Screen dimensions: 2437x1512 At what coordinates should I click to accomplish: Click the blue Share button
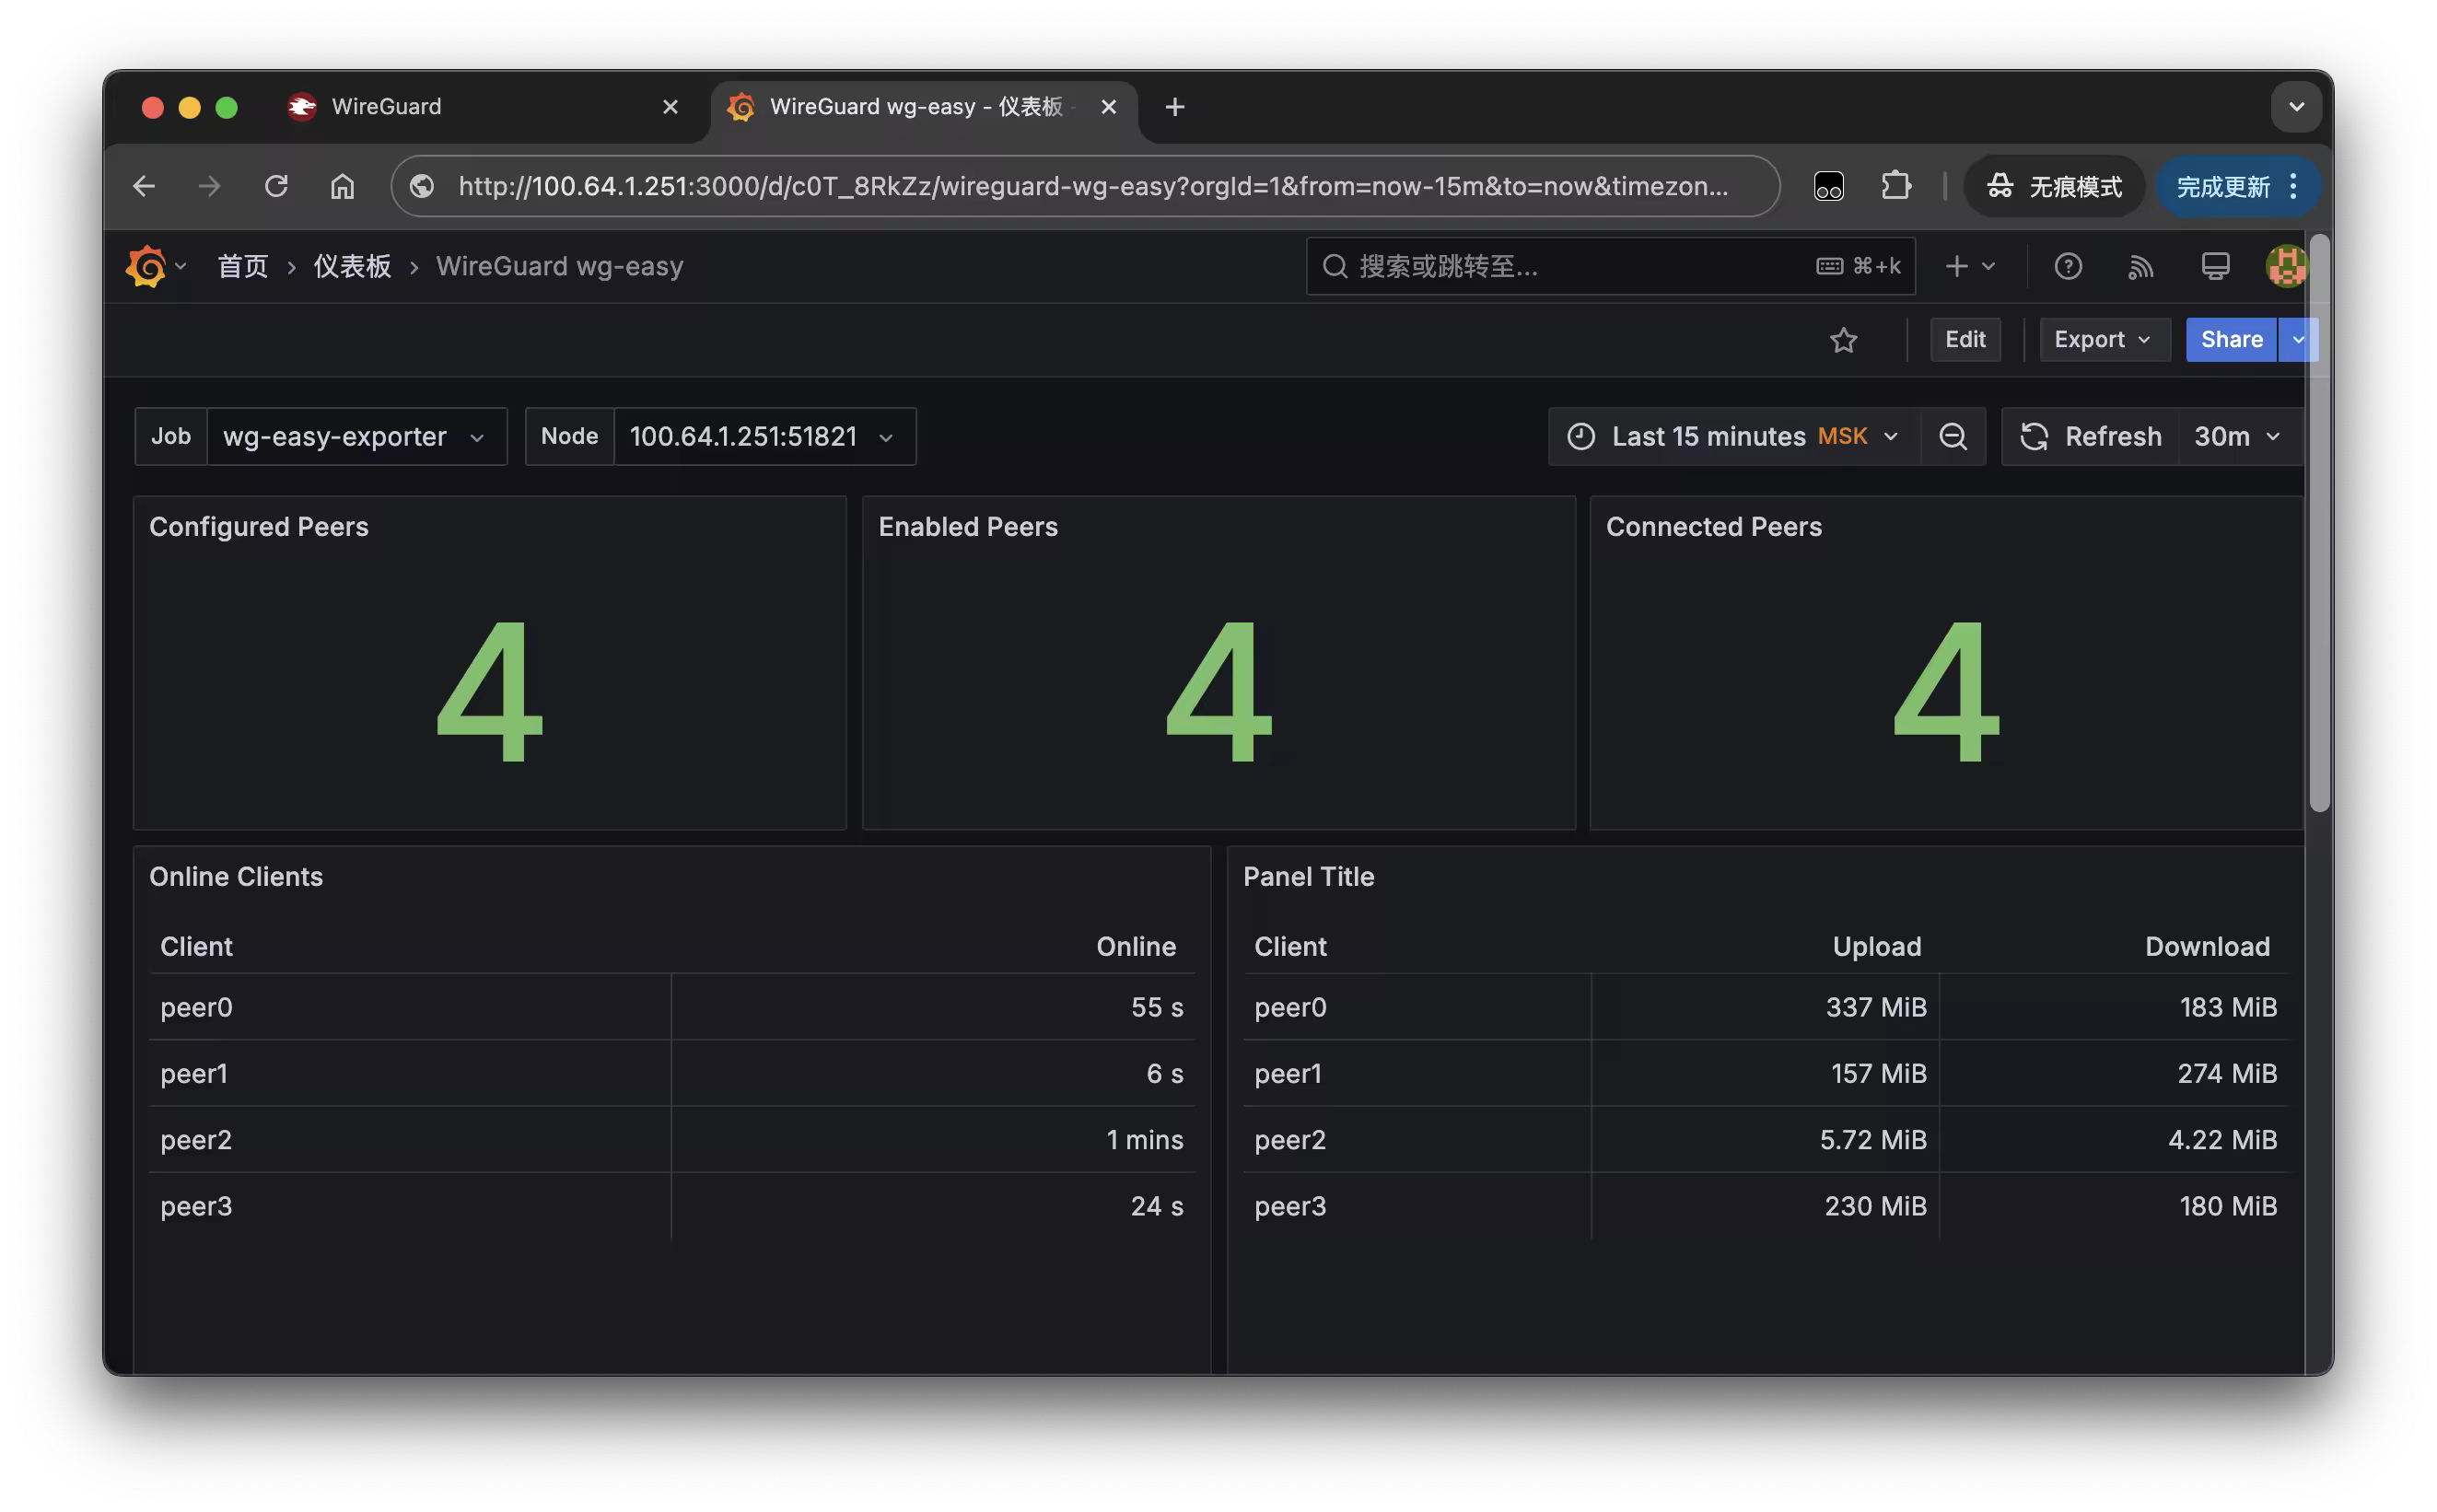[2230, 340]
